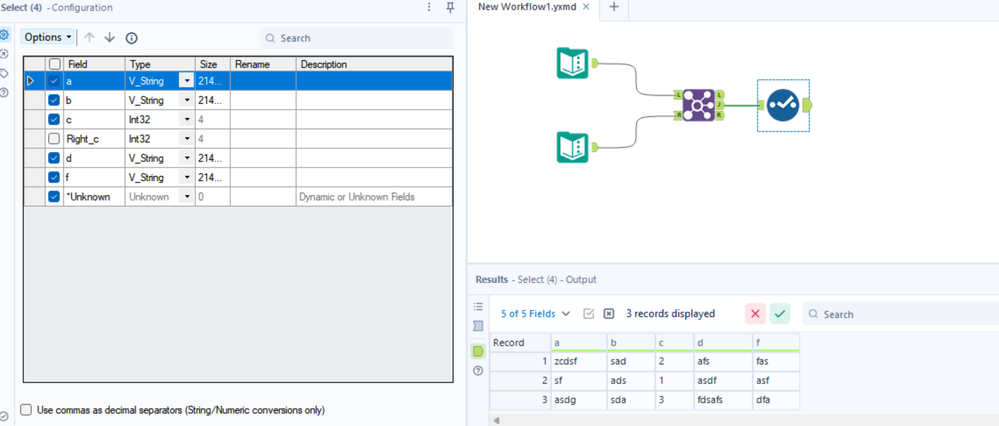Click column d header in Results

coord(723,343)
